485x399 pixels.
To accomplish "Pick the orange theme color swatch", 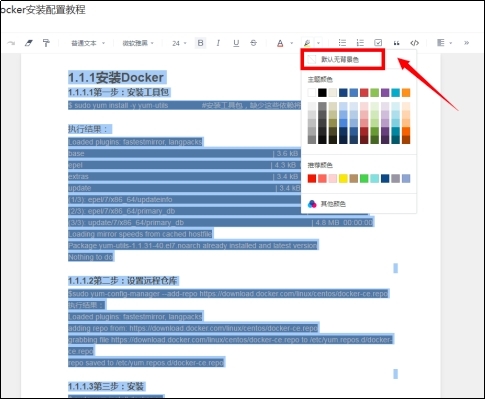I will [x=406, y=92].
